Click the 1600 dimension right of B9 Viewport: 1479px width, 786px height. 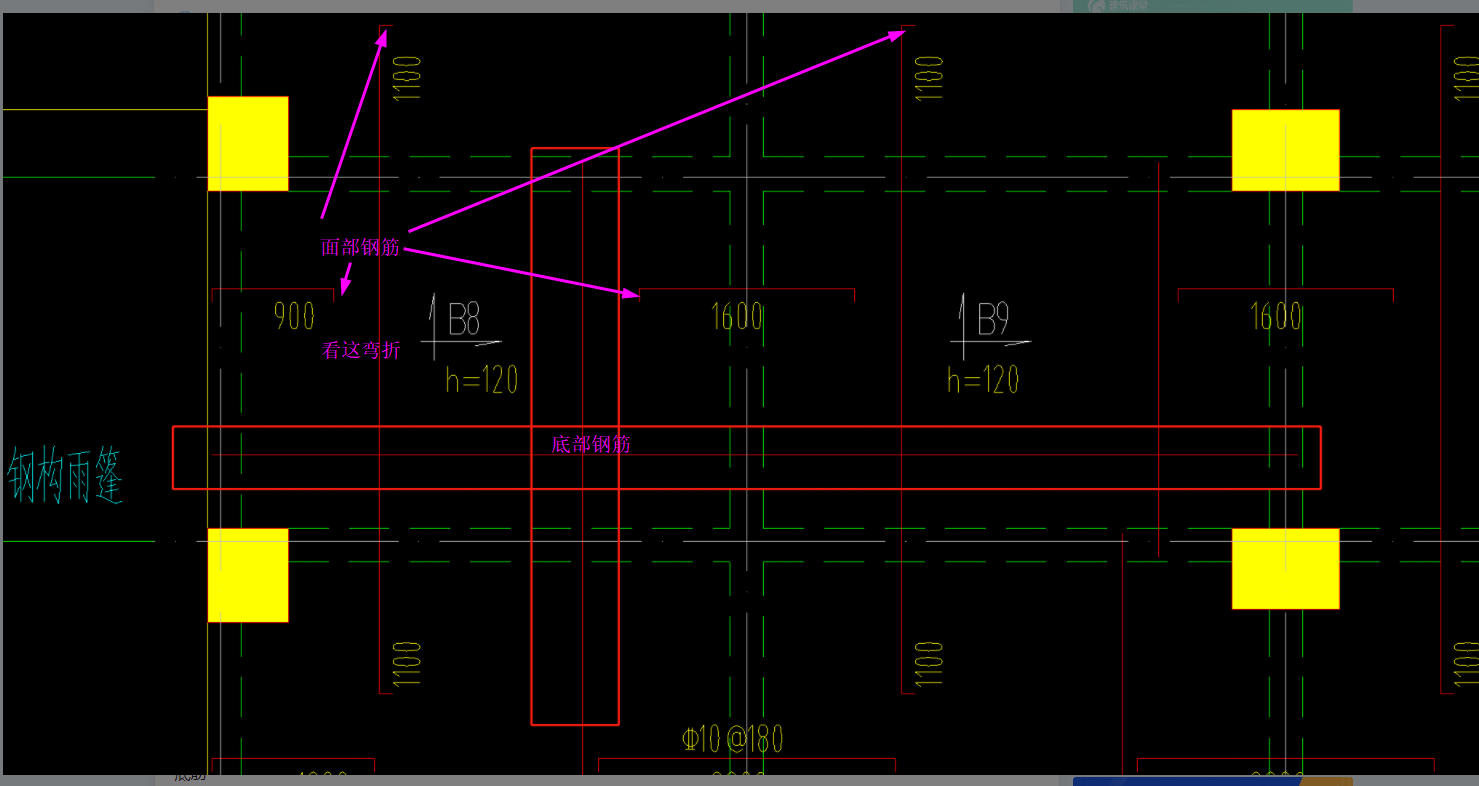click(x=1276, y=317)
